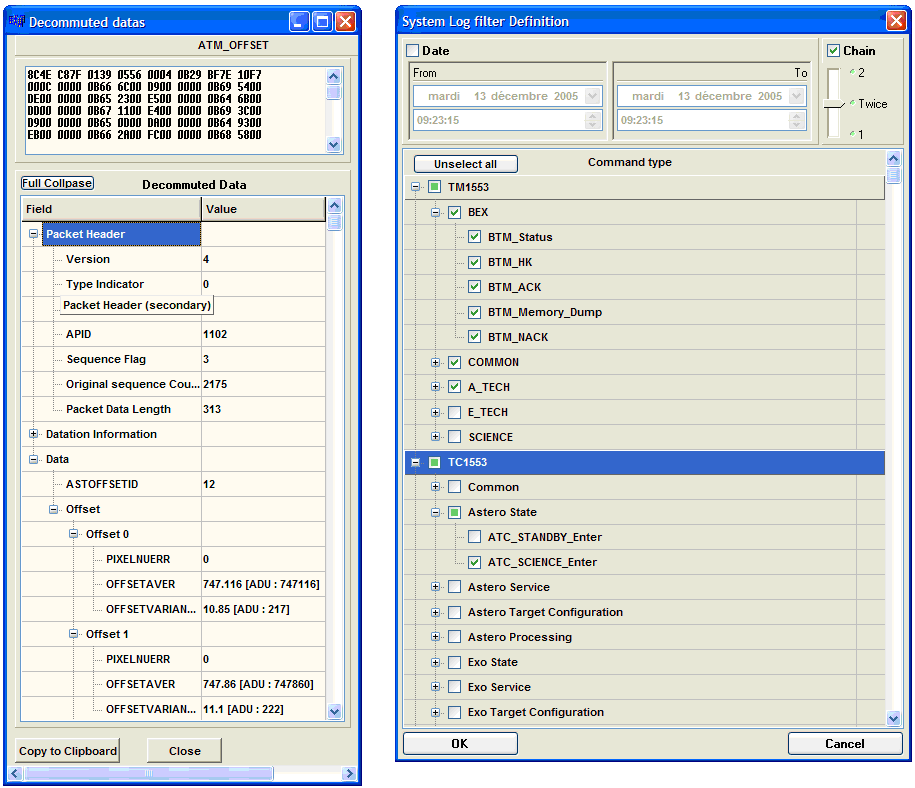Check the ATC_STANDBY_Enter checkbox

[475, 537]
